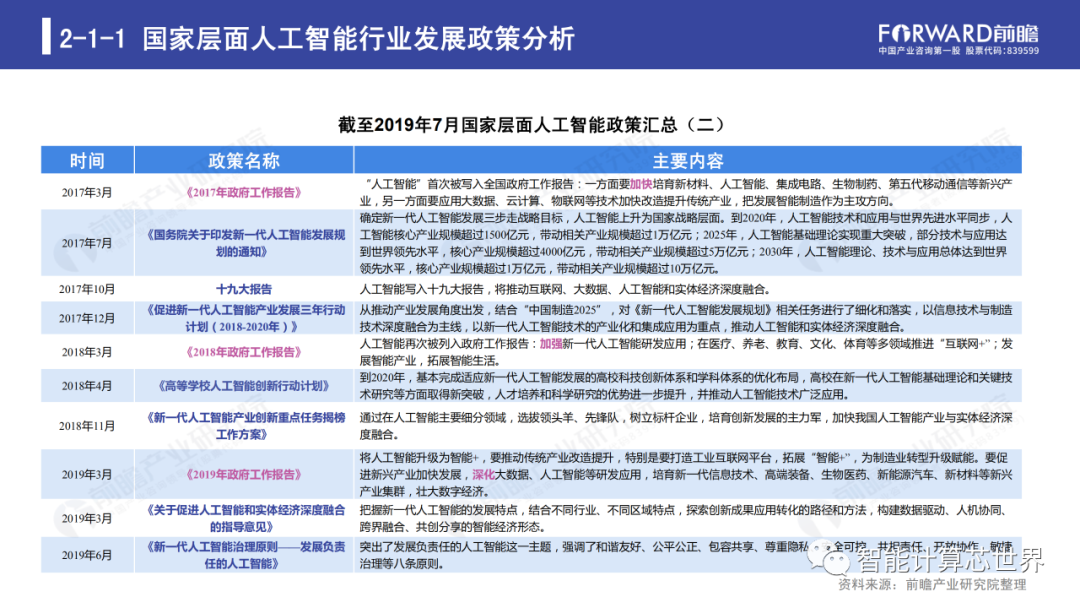Select the date cell 2018年4月
This screenshot has height=608, width=1080.
pos(87,386)
